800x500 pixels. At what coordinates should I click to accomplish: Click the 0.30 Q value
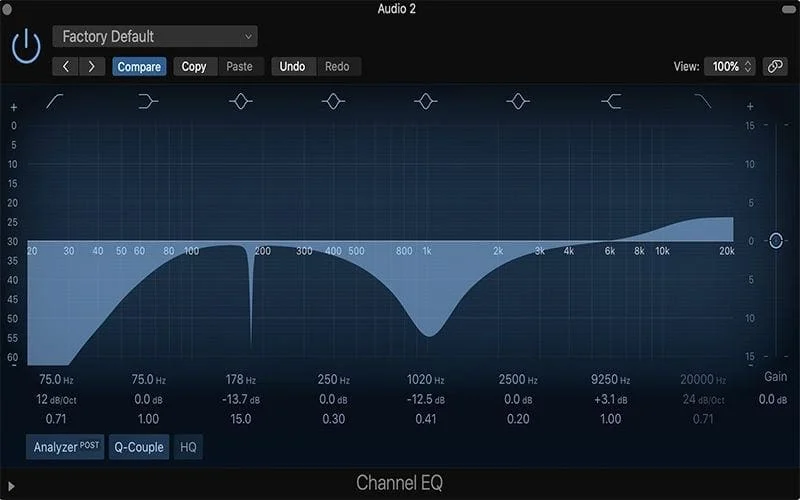pos(333,419)
